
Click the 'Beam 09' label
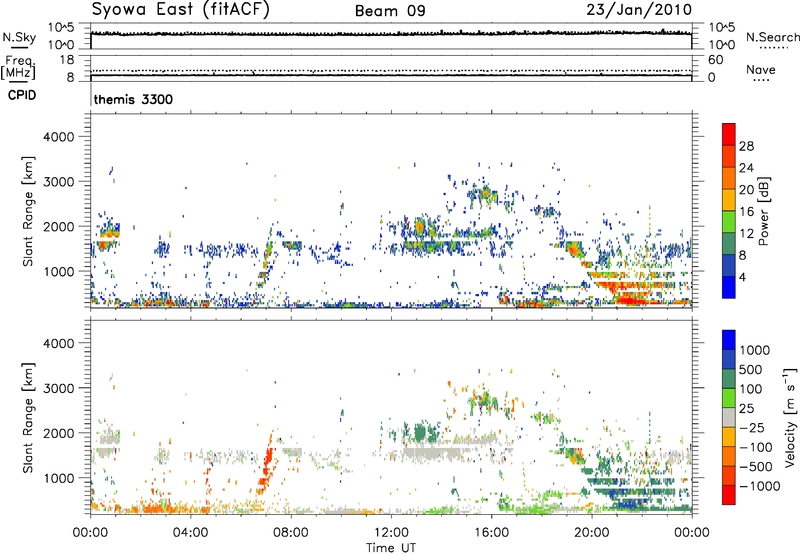tap(390, 11)
